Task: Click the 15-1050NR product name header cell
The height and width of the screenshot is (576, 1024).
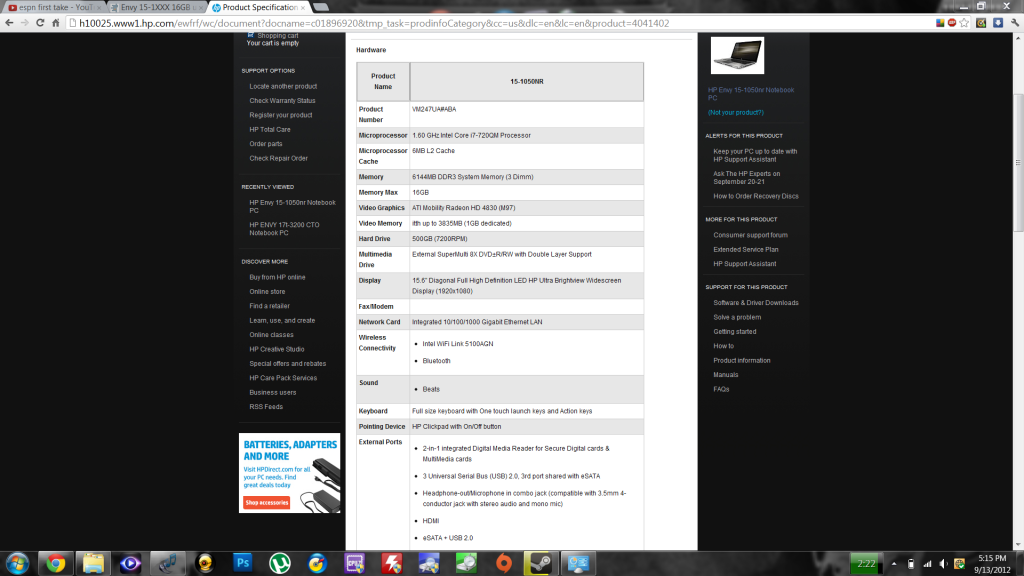Action: (x=526, y=82)
